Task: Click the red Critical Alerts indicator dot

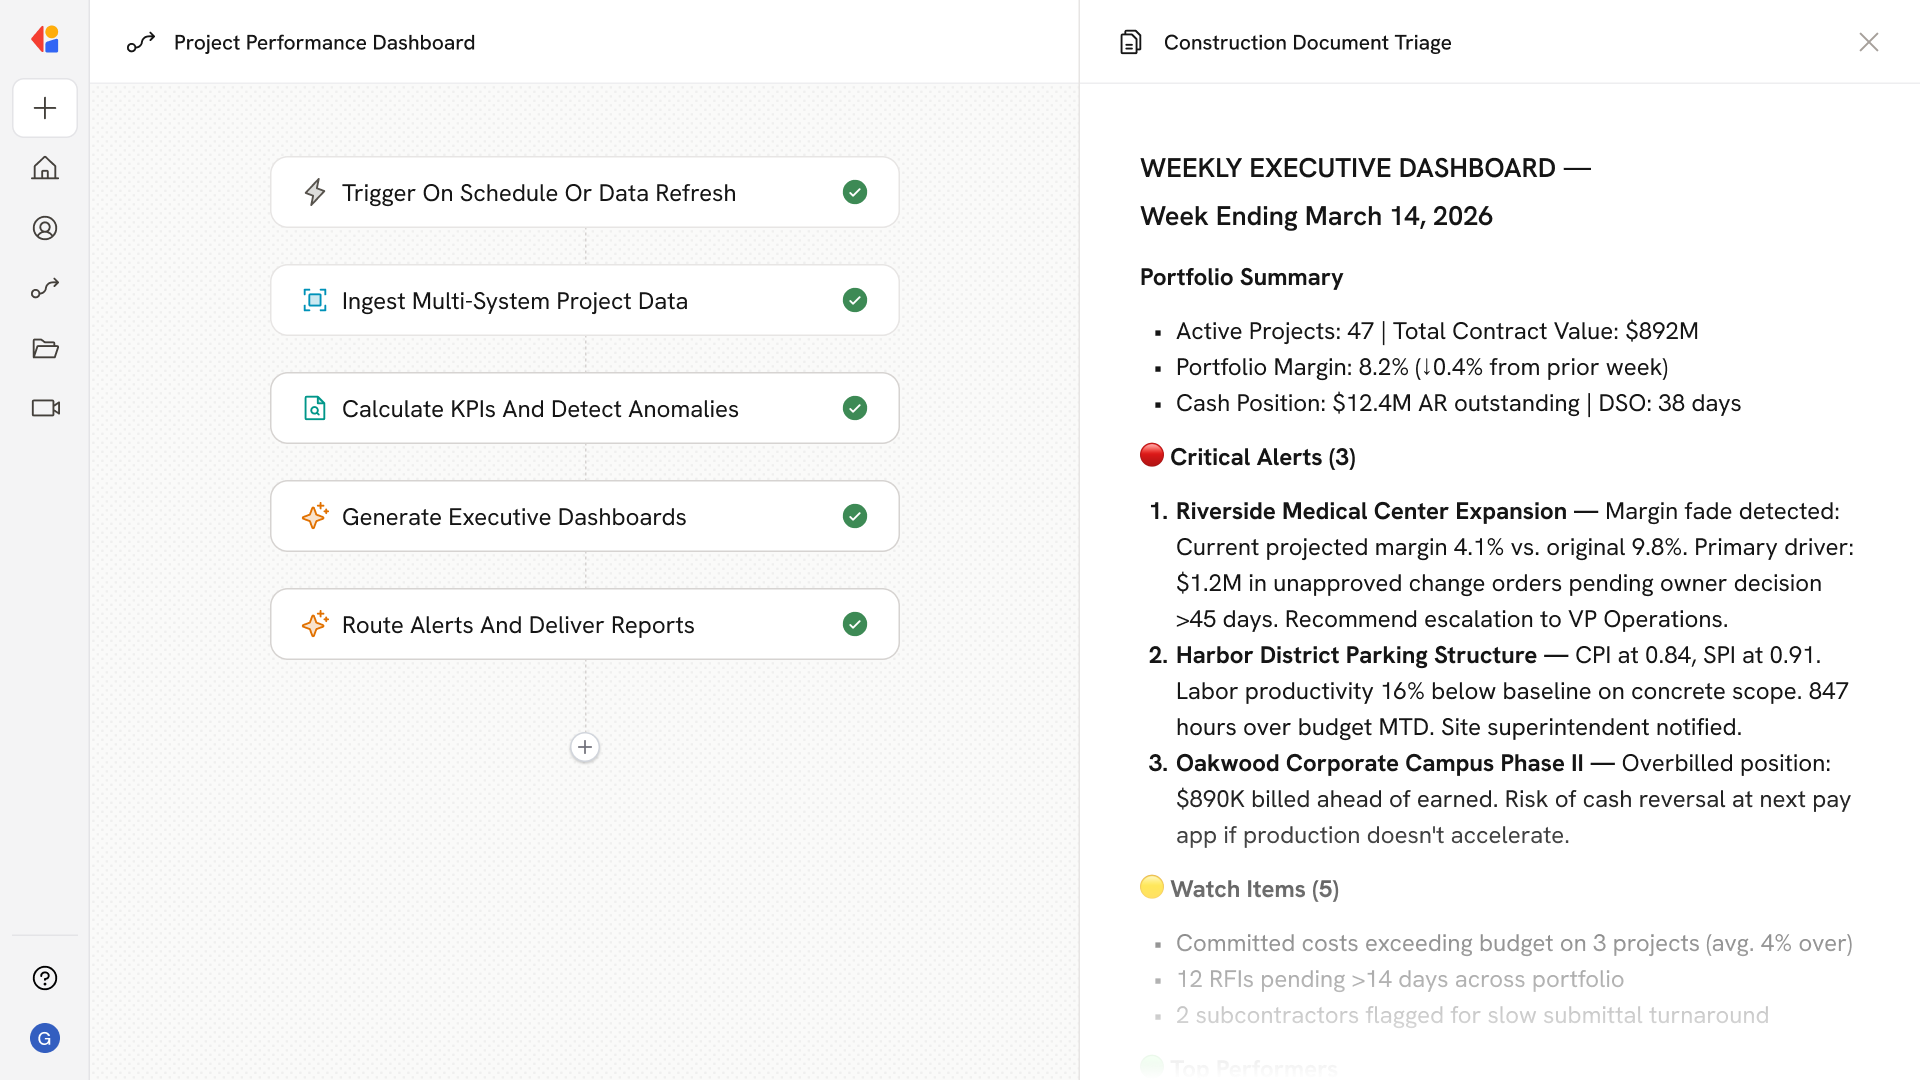Action: click(x=1152, y=455)
